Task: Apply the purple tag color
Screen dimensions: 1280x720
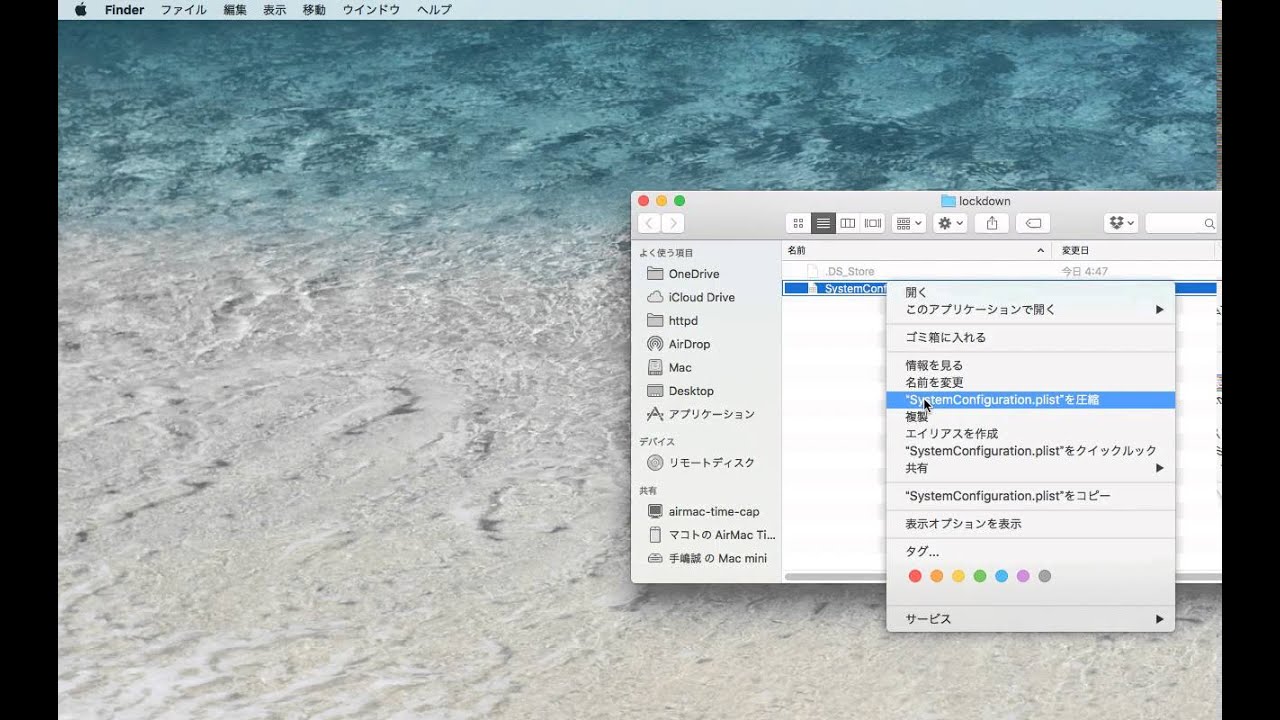Action: 1023,576
